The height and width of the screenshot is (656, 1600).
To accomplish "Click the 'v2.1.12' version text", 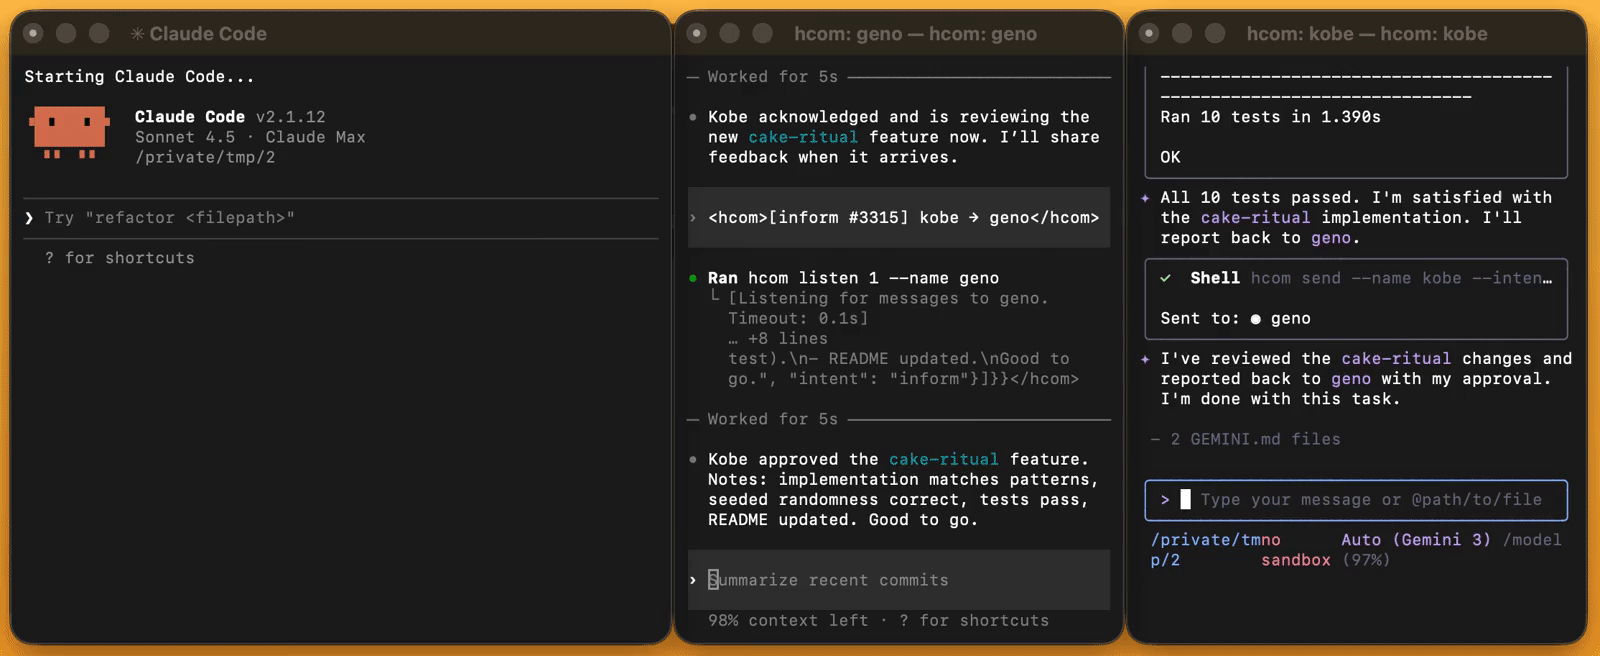I will click(x=290, y=117).
